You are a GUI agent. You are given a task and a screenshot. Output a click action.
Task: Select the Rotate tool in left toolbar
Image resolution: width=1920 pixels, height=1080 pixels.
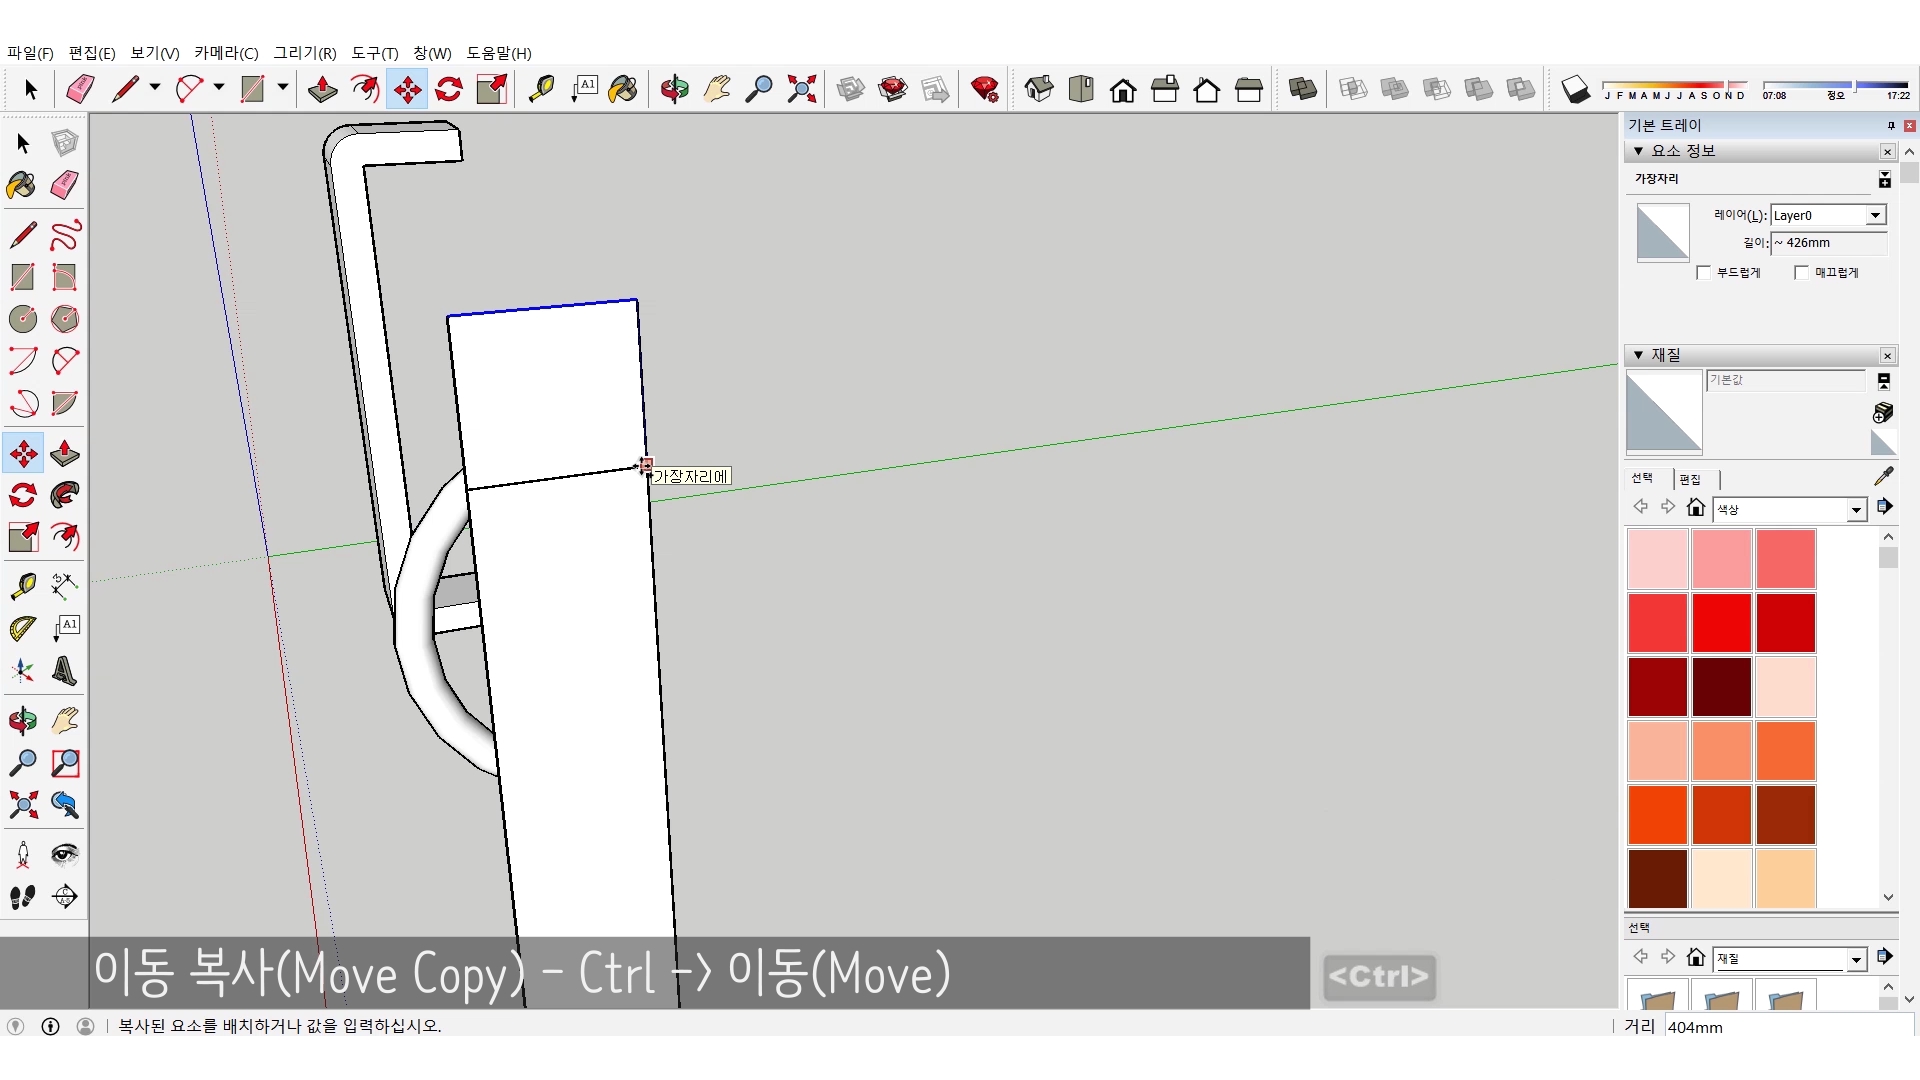pyautogui.click(x=23, y=495)
